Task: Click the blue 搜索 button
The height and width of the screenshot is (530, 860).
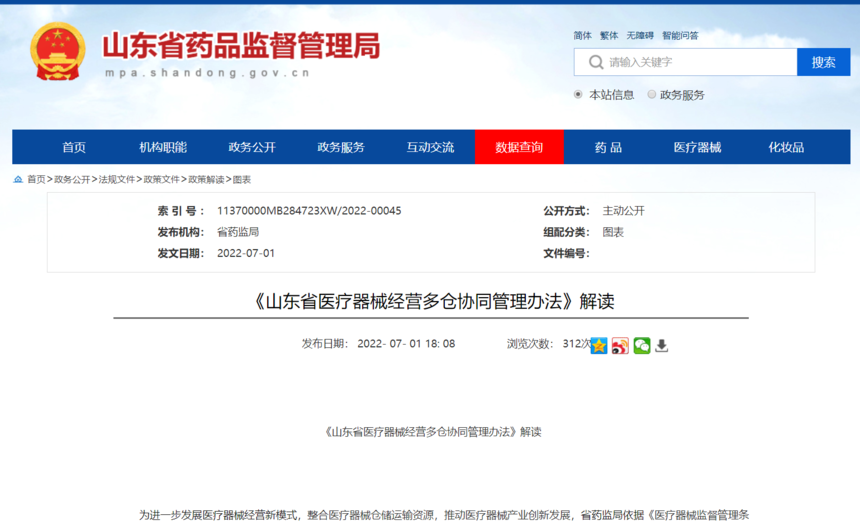Action: click(823, 62)
